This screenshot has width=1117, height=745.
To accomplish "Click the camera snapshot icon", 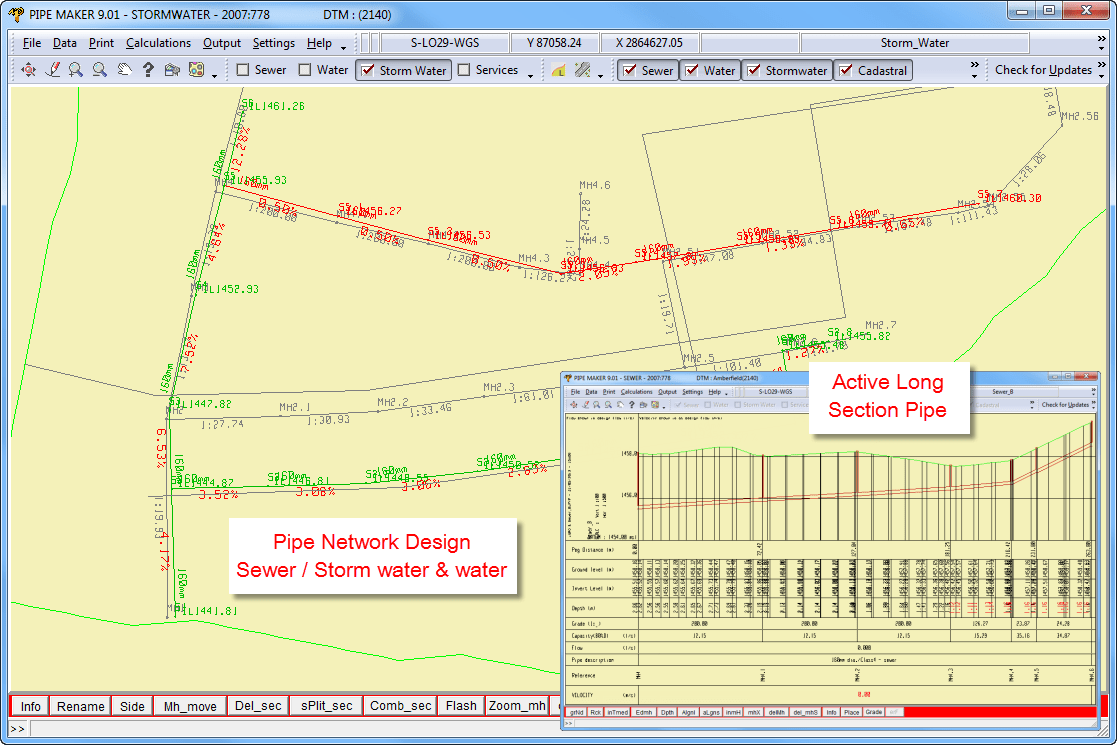I will coord(172,70).
